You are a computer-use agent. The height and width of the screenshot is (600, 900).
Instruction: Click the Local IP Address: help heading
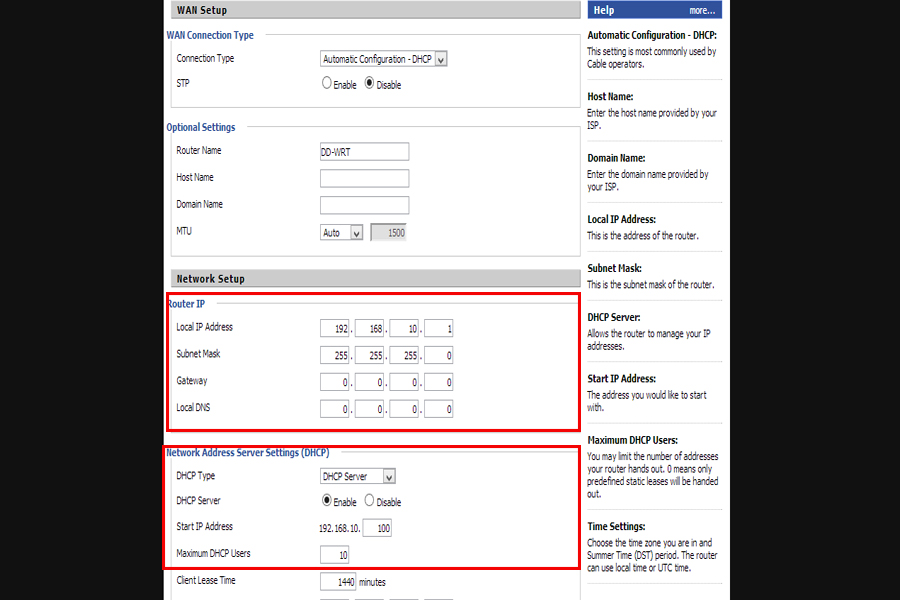pyautogui.click(x=621, y=219)
